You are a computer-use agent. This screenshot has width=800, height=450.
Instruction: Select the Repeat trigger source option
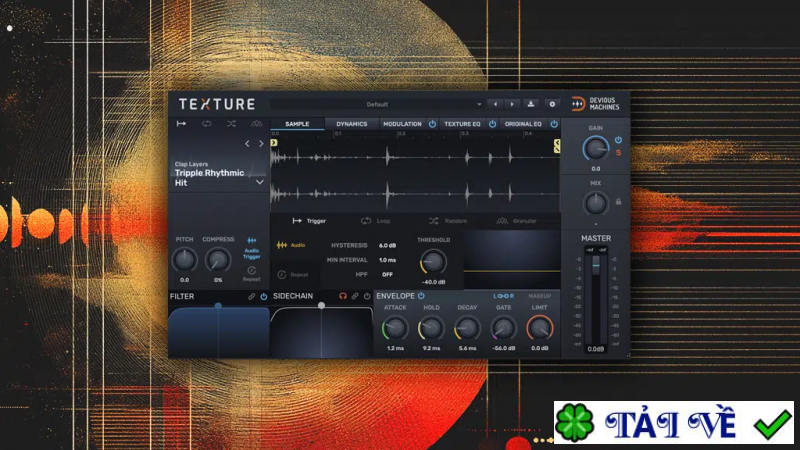pos(293,274)
